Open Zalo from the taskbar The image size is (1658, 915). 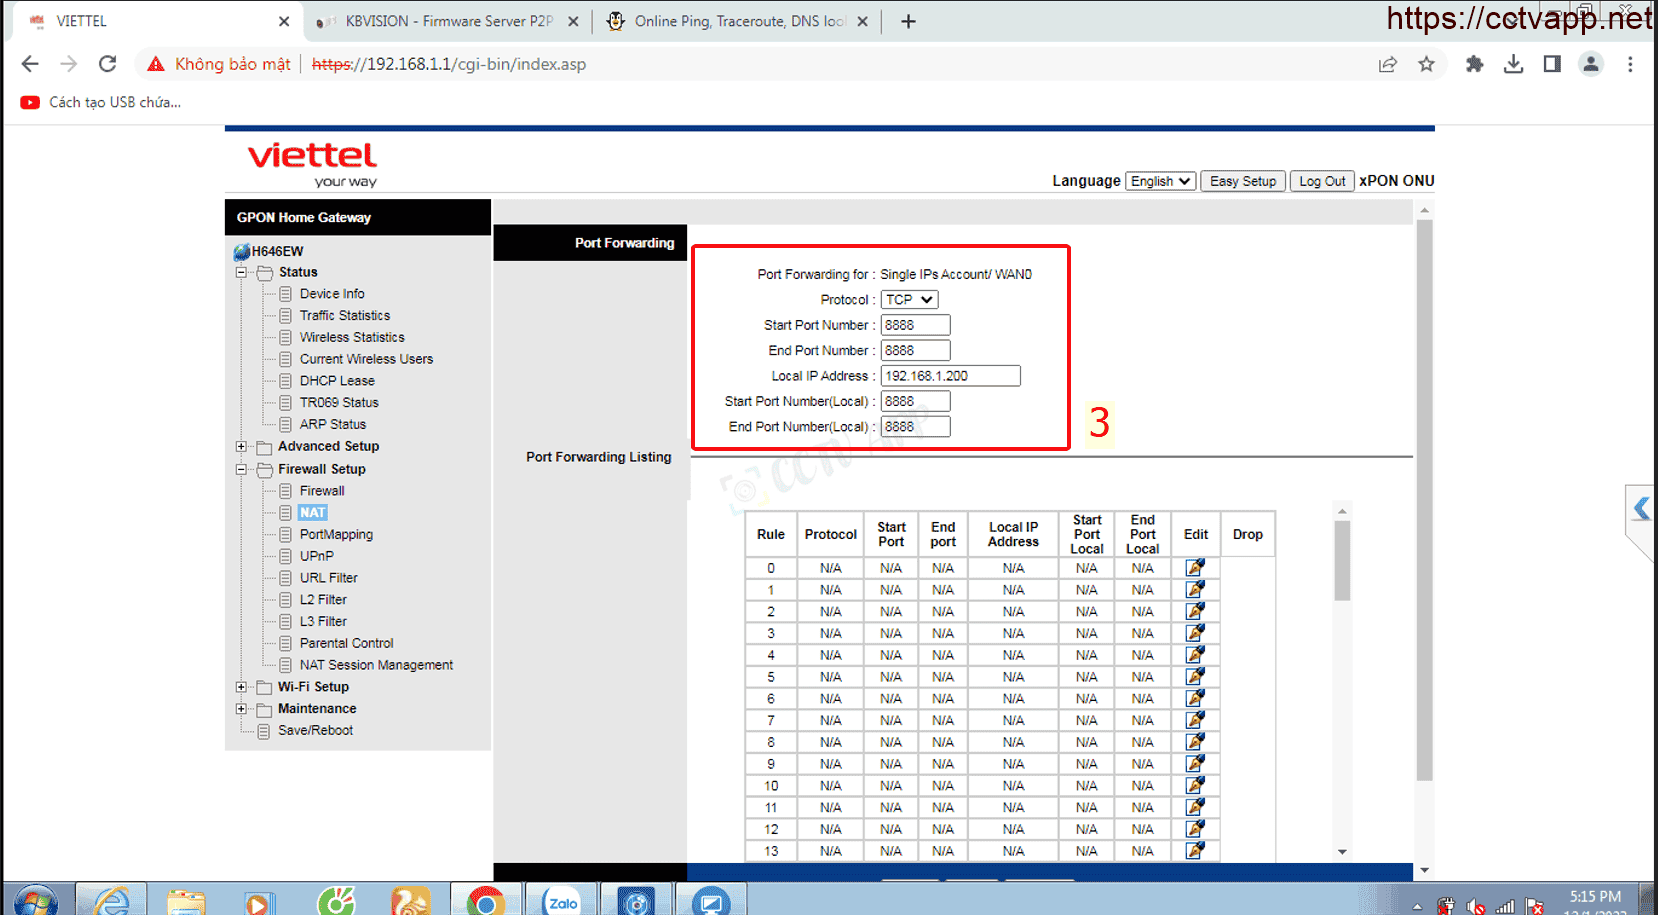coord(562,902)
